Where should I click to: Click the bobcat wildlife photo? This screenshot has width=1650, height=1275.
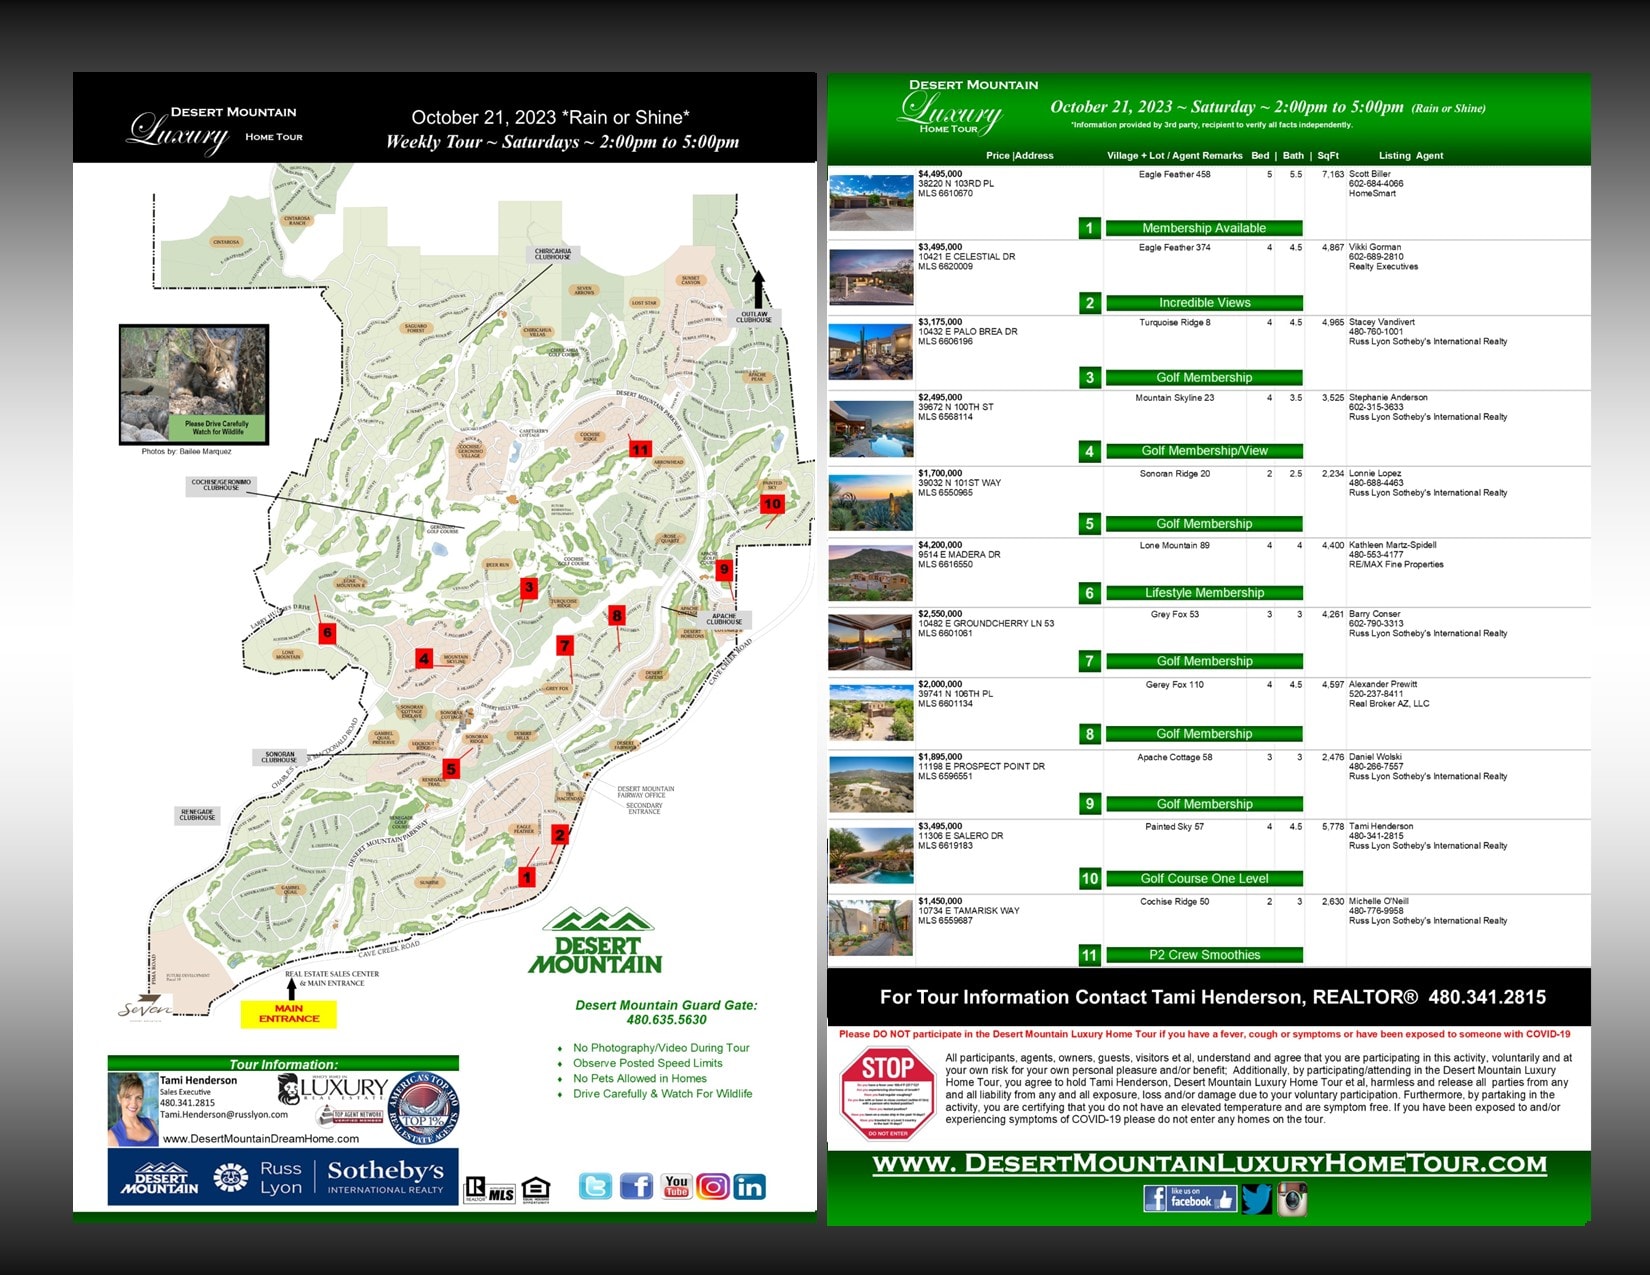(x=194, y=384)
